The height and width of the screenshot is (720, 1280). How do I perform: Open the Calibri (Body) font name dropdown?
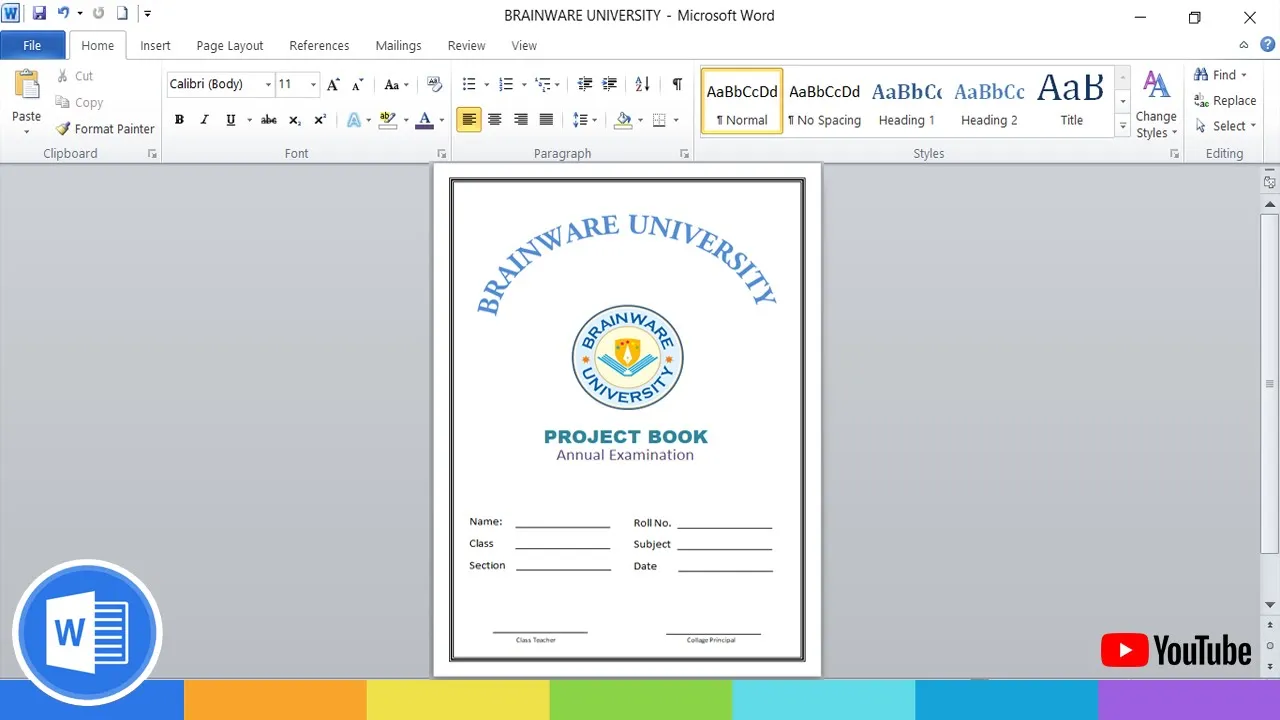pyautogui.click(x=268, y=85)
